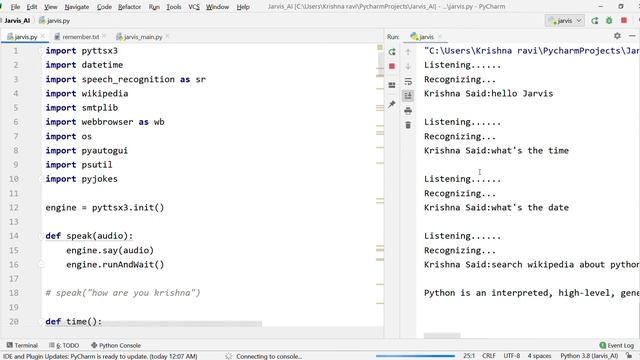Print the Run console output
The width and height of the screenshot is (640, 360).
coord(408,111)
